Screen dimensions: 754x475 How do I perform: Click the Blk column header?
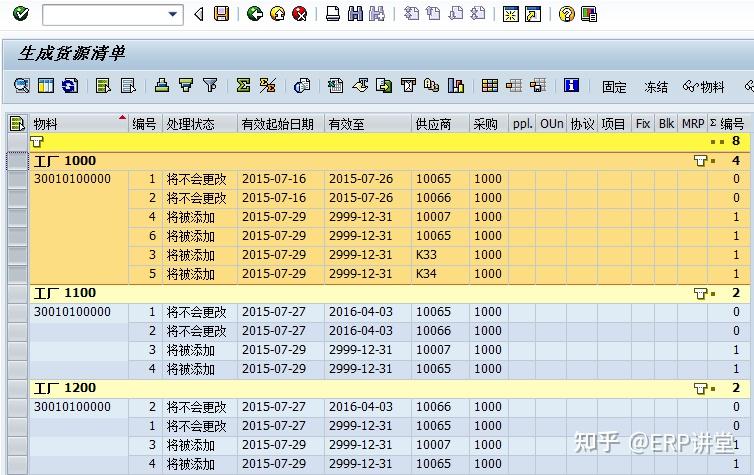(x=666, y=124)
